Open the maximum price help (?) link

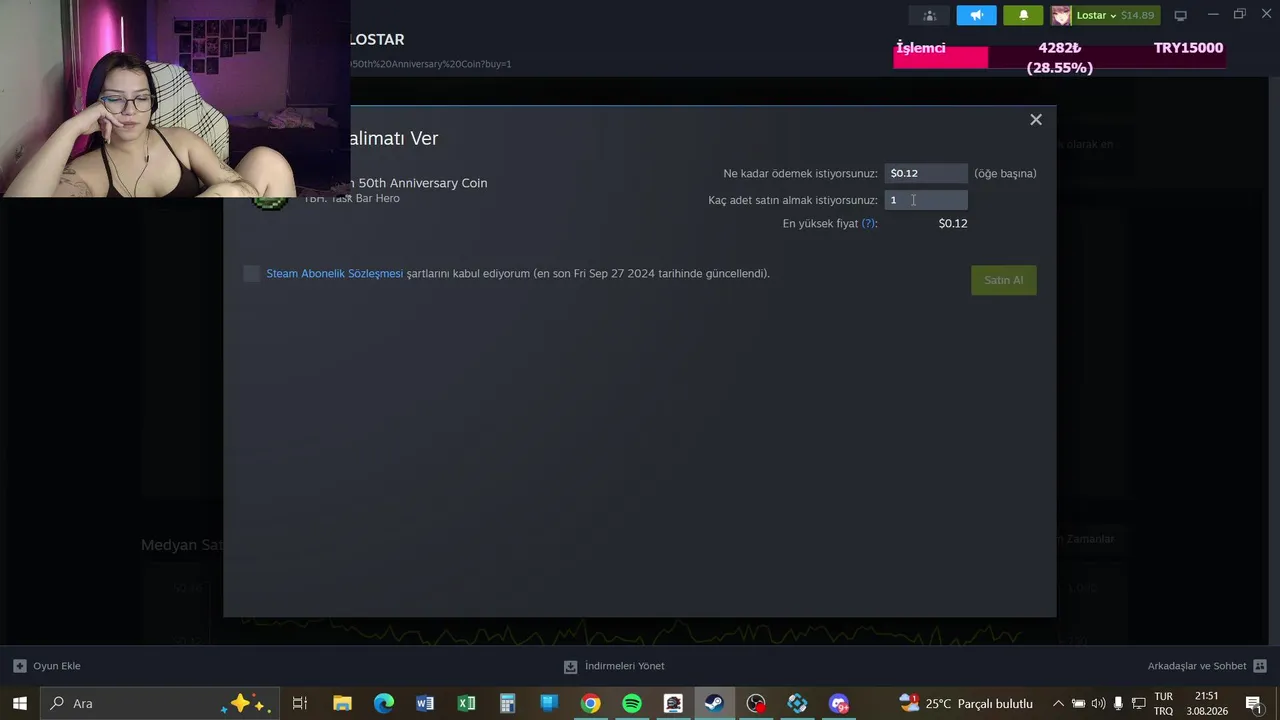point(869,224)
